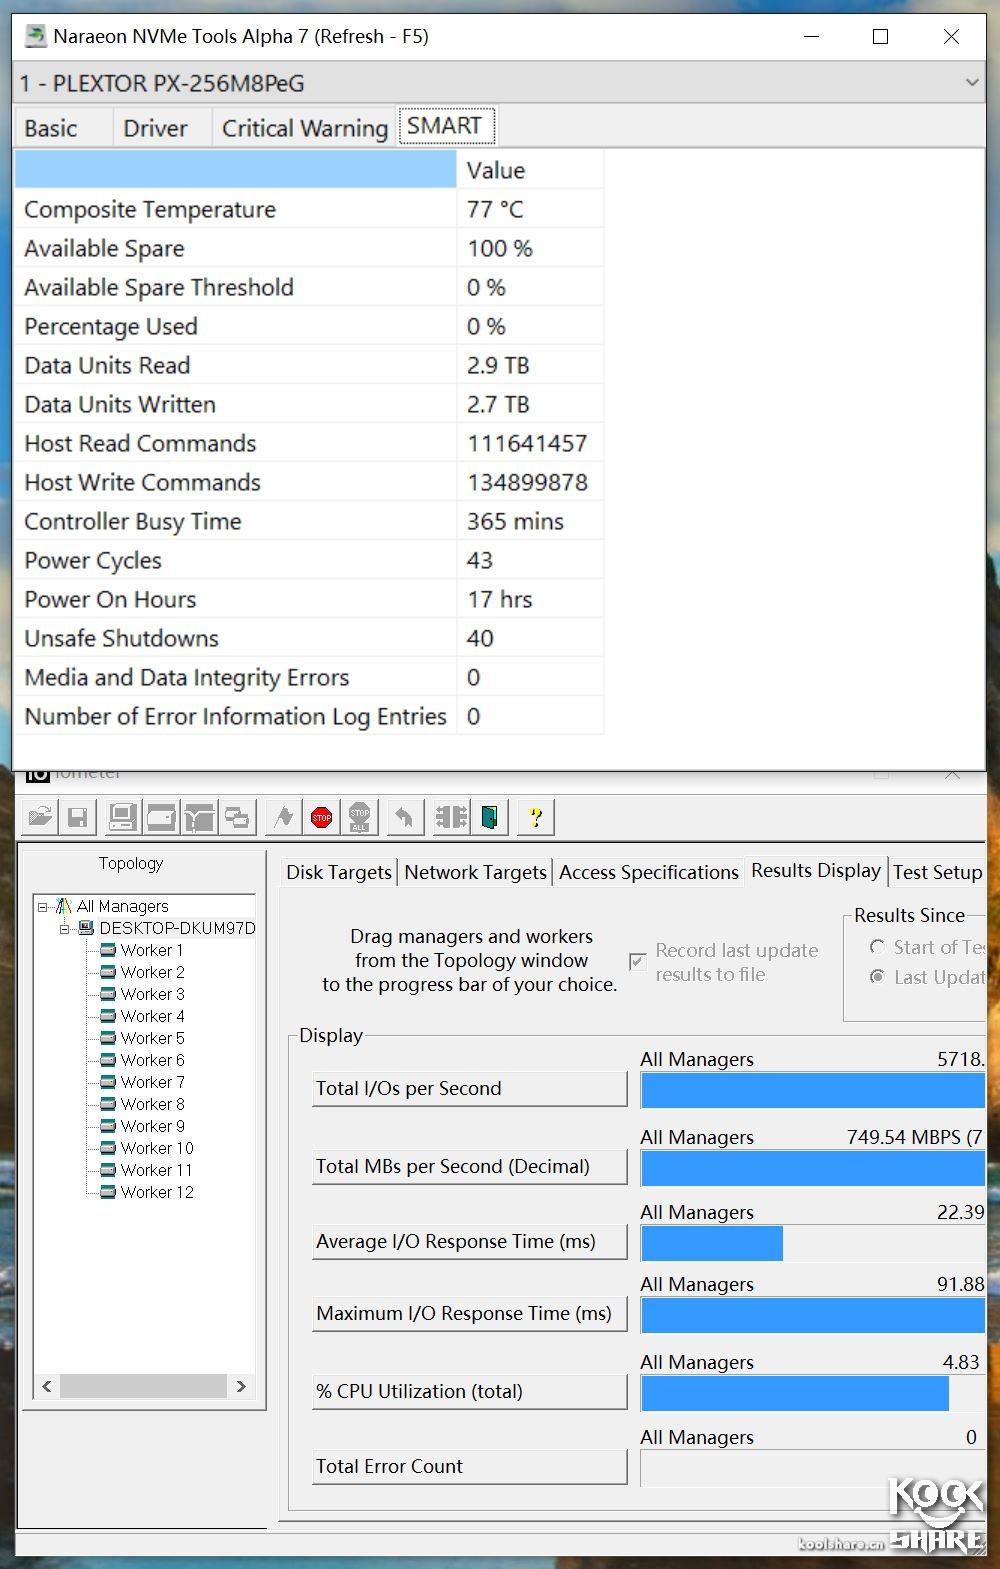Click the 77 °C temperature value
Viewport: 1000px width, 1569px height.
495,209
